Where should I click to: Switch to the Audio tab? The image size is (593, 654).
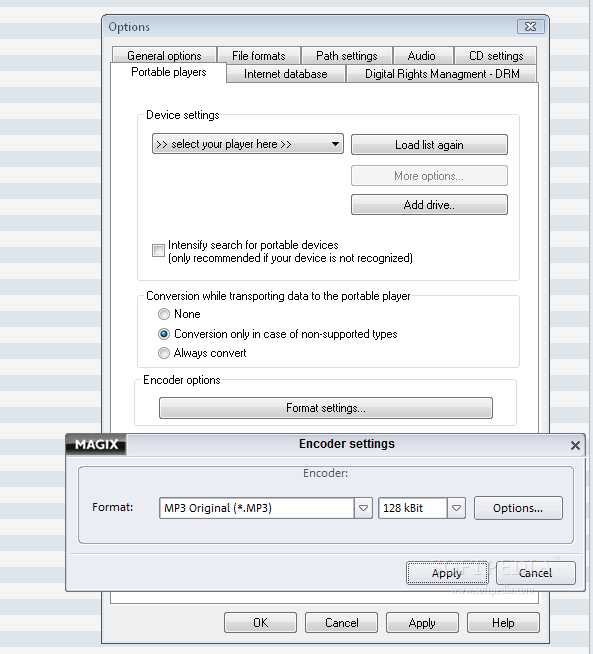coord(421,55)
